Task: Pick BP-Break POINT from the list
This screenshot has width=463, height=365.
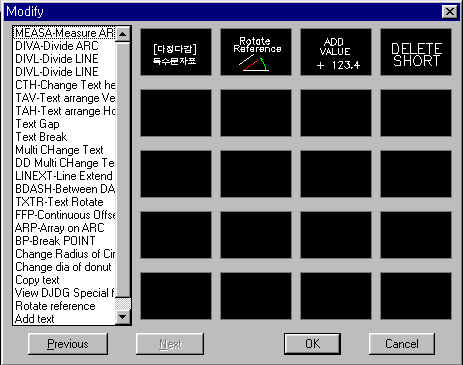Action: click(65, 241)
